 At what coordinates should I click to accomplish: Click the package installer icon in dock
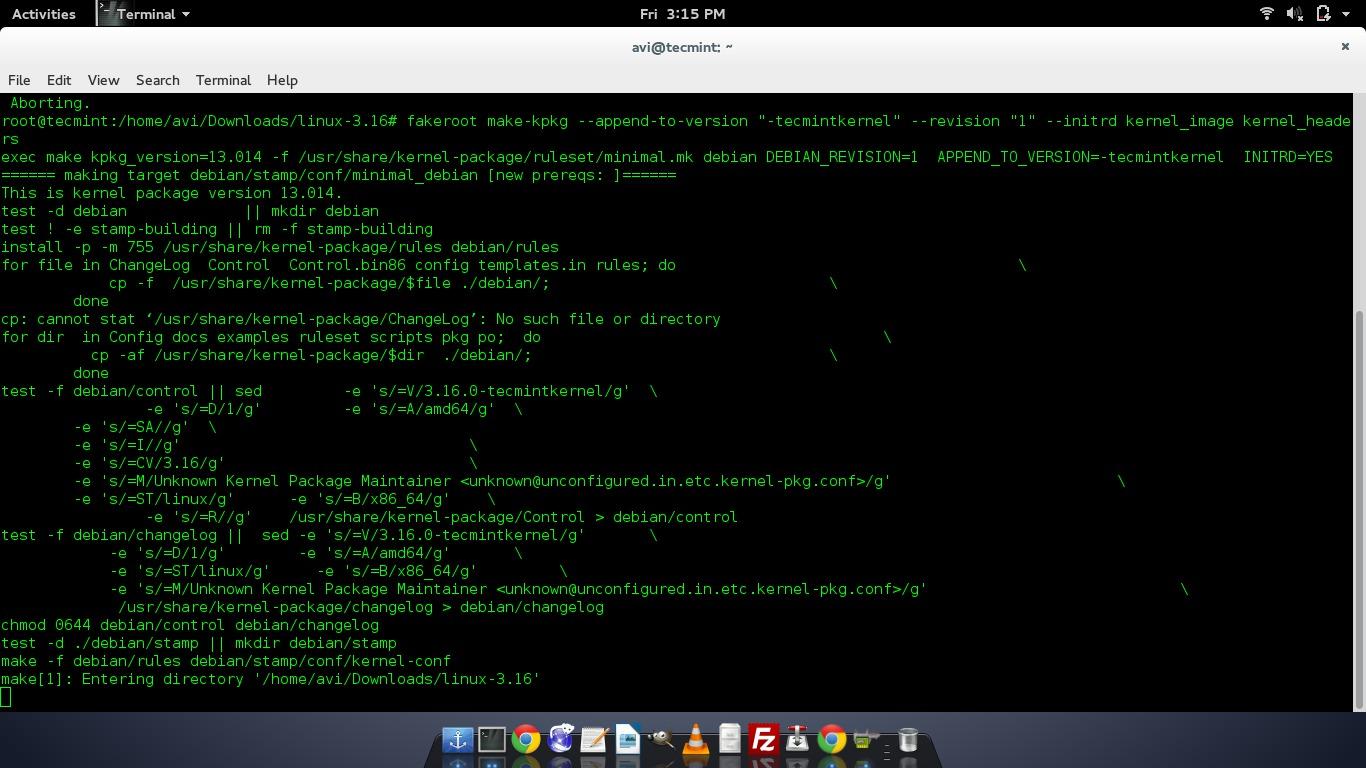pyautogui.click(x=797, y=740)
